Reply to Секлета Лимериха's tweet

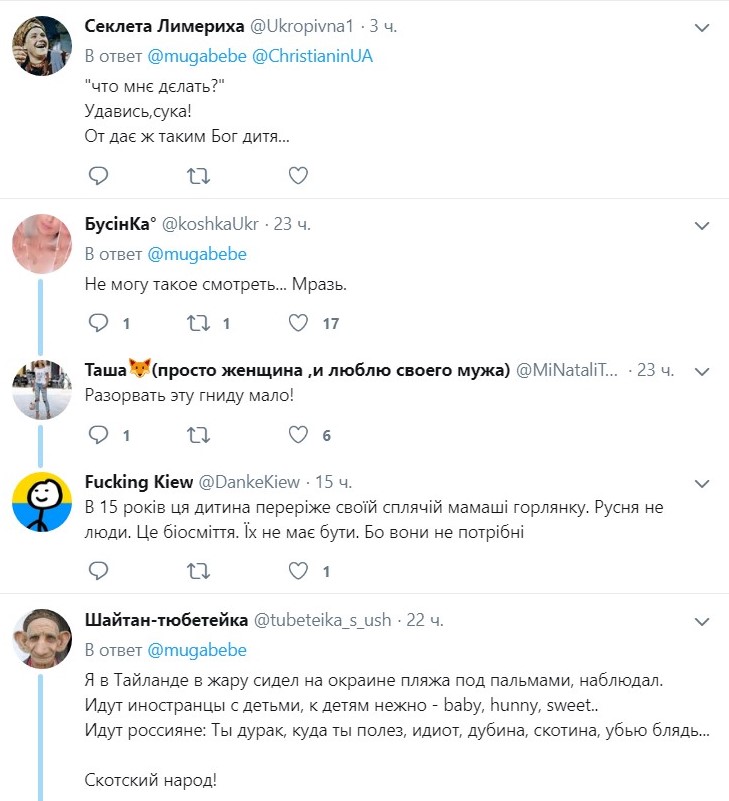click(98, 176)
